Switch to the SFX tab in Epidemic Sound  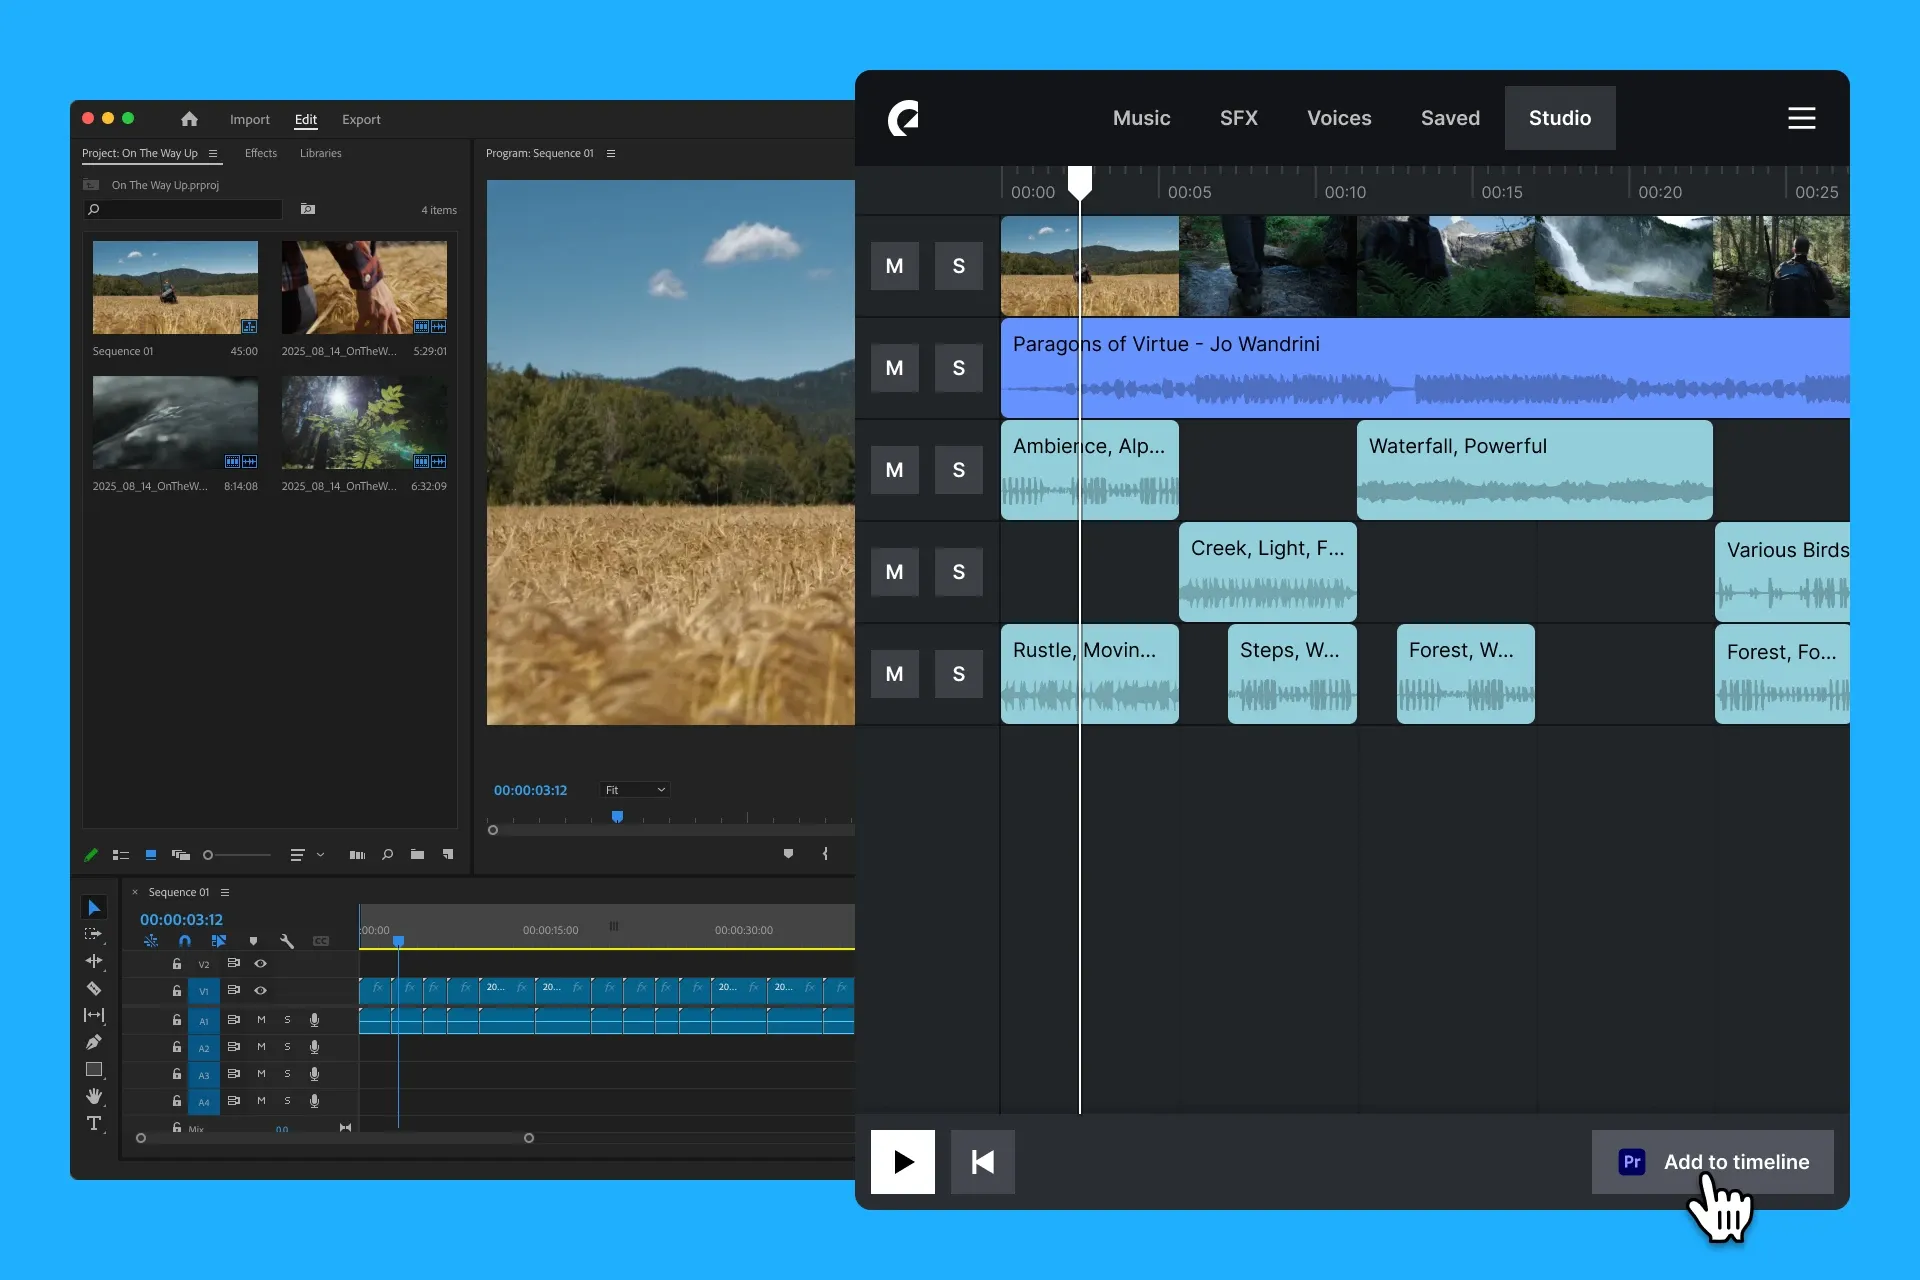click(x=1238, y=117)
